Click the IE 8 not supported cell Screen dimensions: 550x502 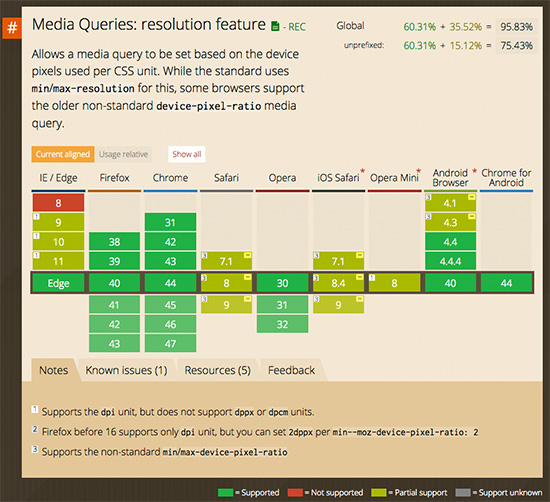[x=58, y=203]
